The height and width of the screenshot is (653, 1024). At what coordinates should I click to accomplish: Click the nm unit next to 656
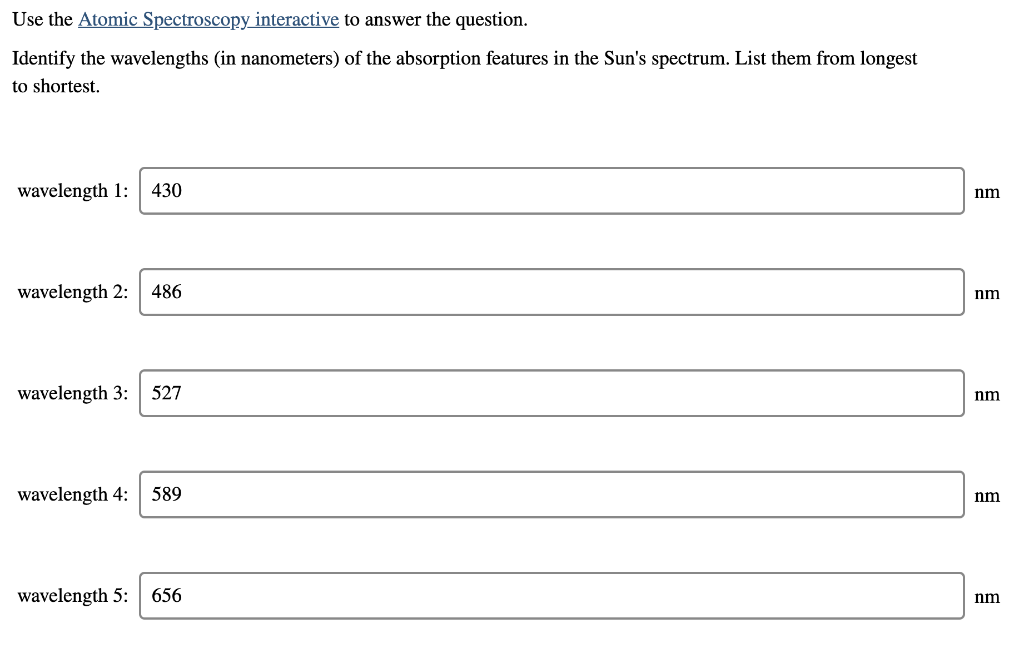pos(987,596)
